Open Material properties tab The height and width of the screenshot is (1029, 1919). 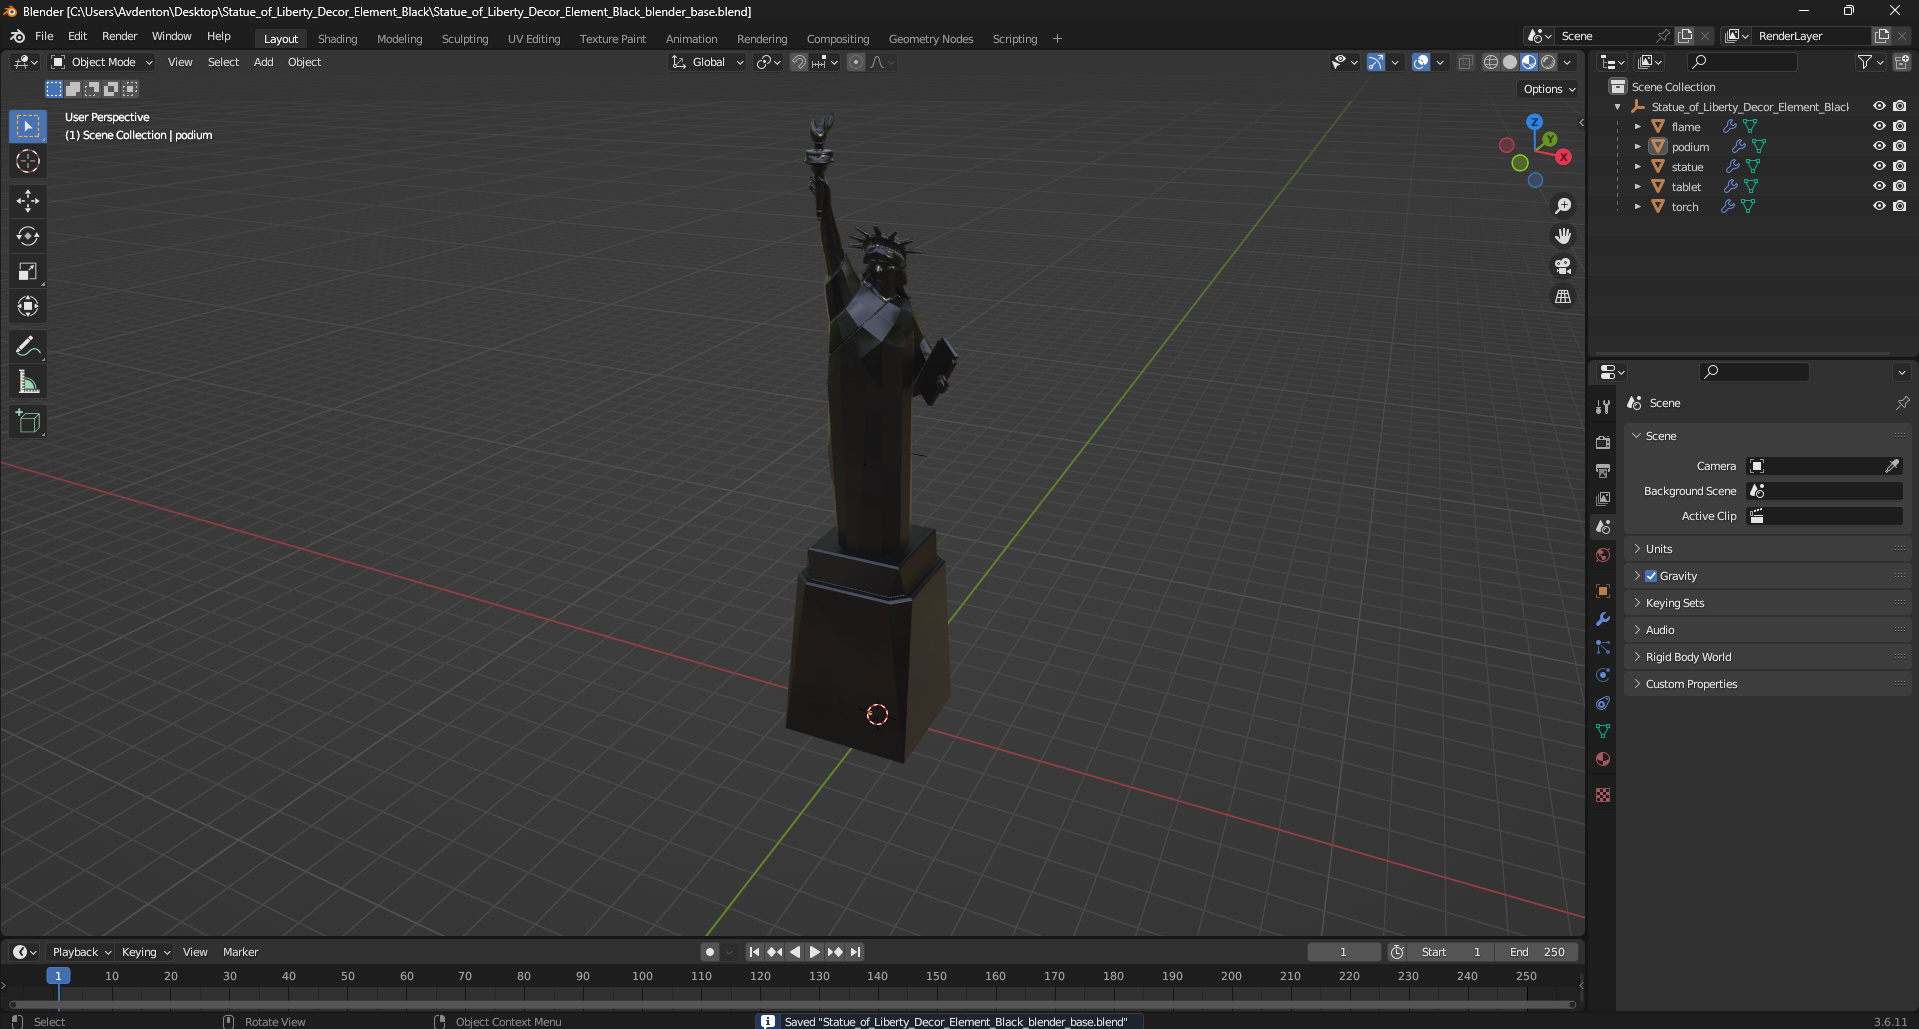[x=1603, y=759]
